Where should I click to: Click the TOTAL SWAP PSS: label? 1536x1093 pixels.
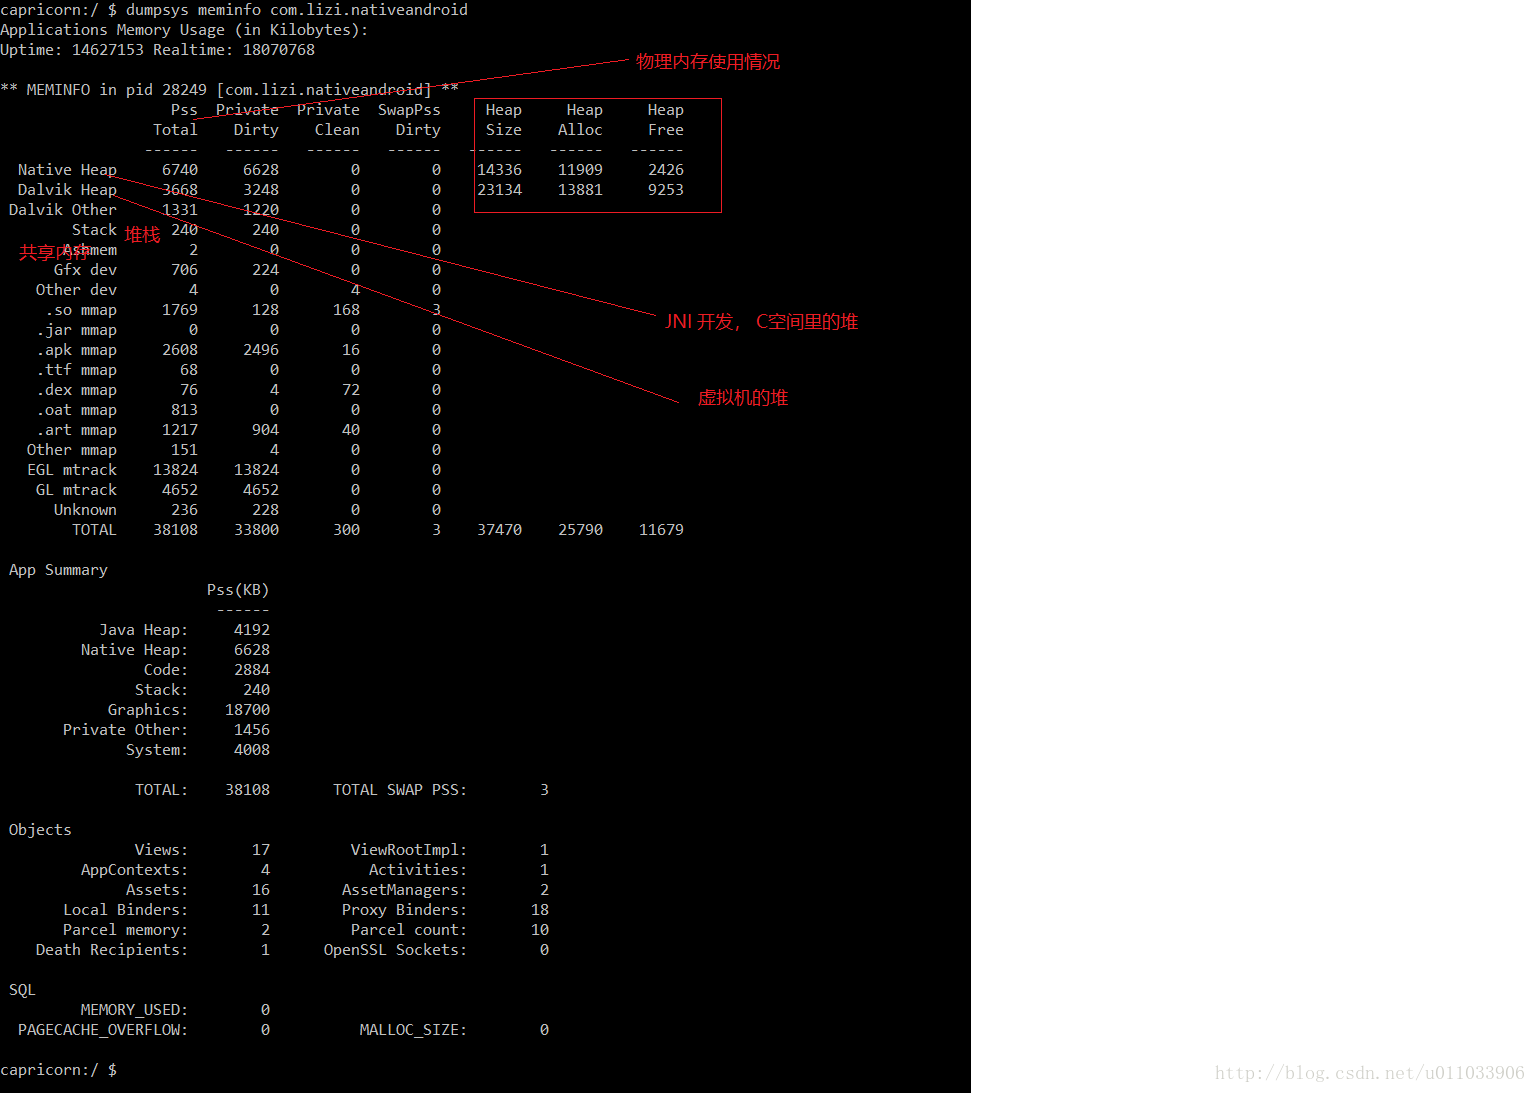pyautogui.click(x=400, y=790)
